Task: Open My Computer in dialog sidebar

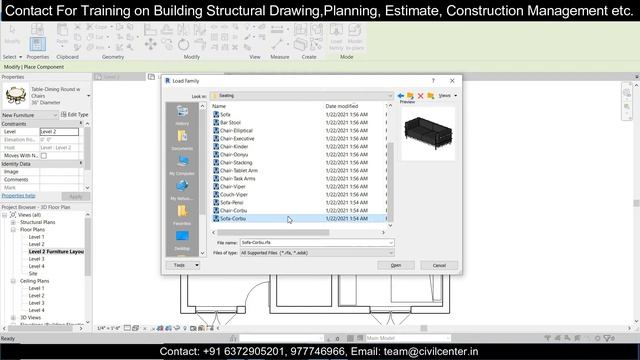Action: tap(182, 165)
